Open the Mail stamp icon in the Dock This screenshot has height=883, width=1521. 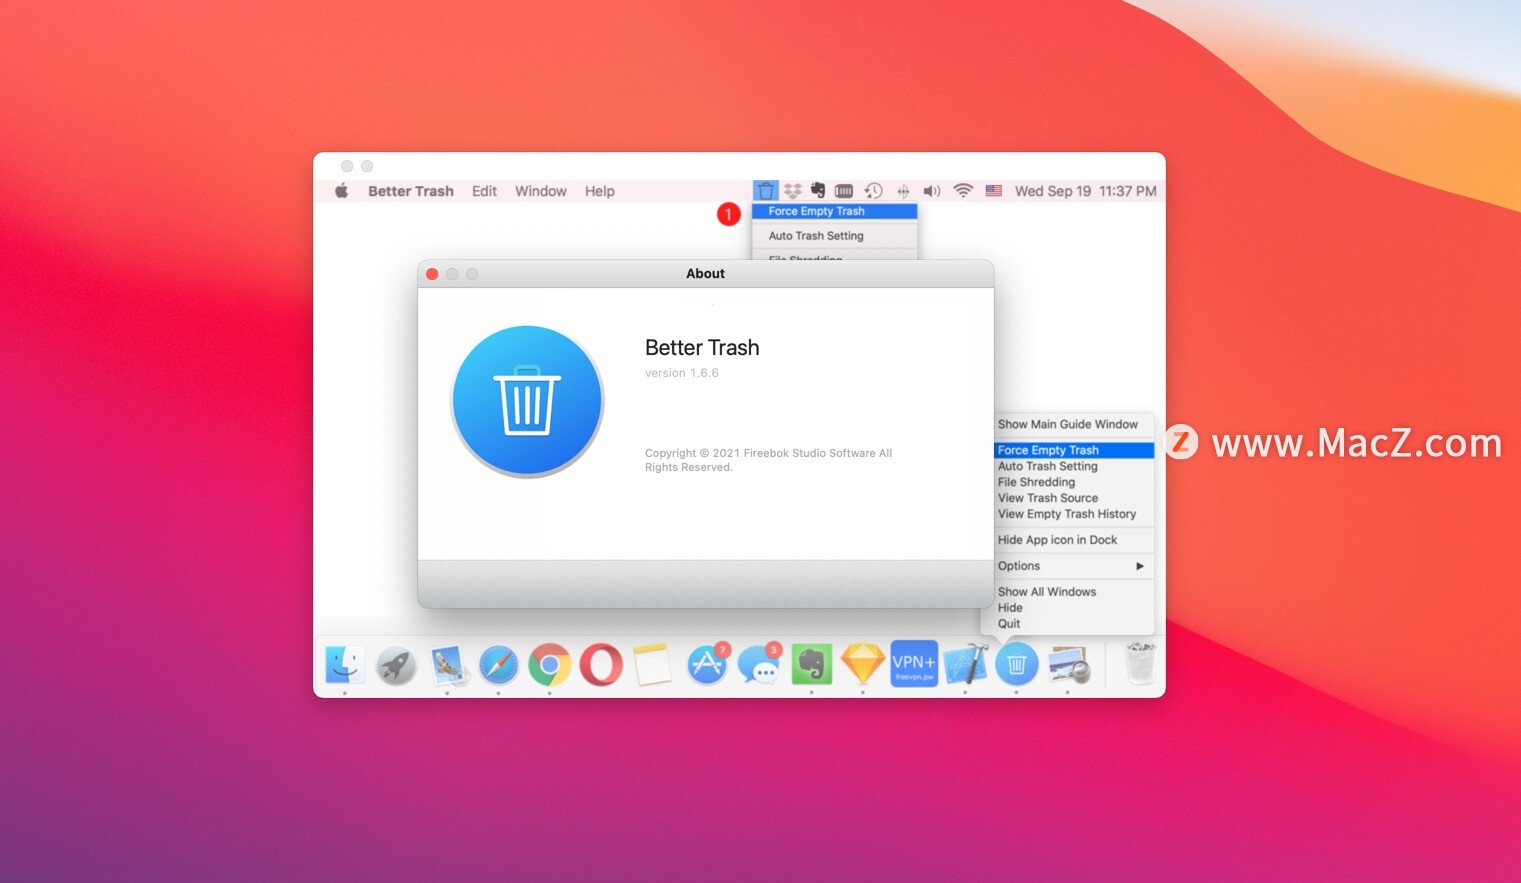point(448,664)
